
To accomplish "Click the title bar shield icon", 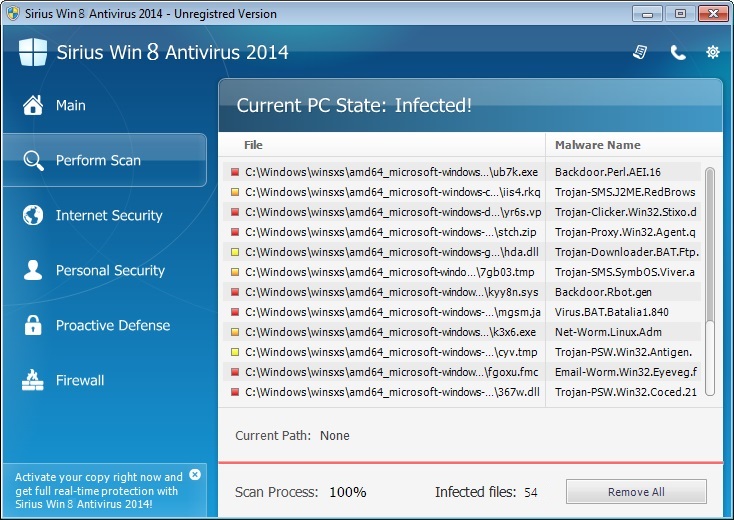I will pyautogui.click(x=13, y=13).
